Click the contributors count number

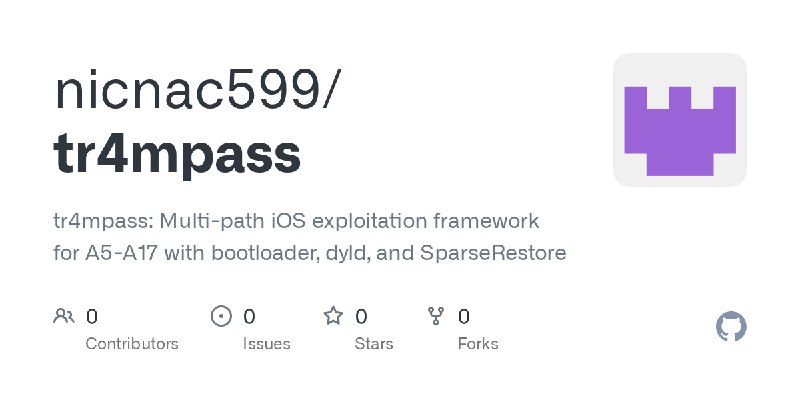pyautogui.click(x=92, y=317)
